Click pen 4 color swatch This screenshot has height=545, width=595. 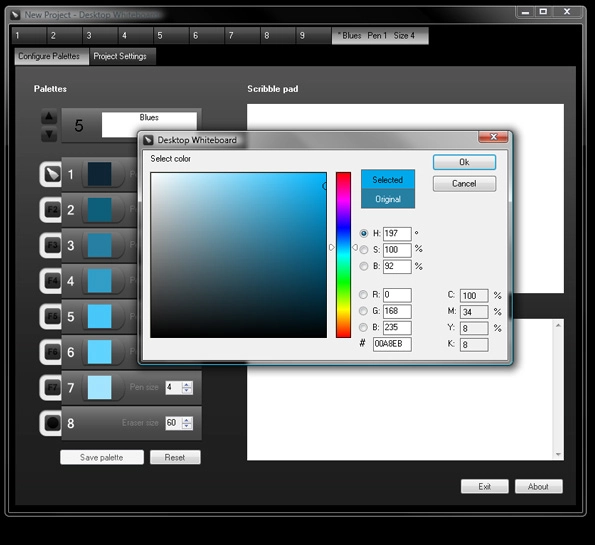tap(99, 281)
